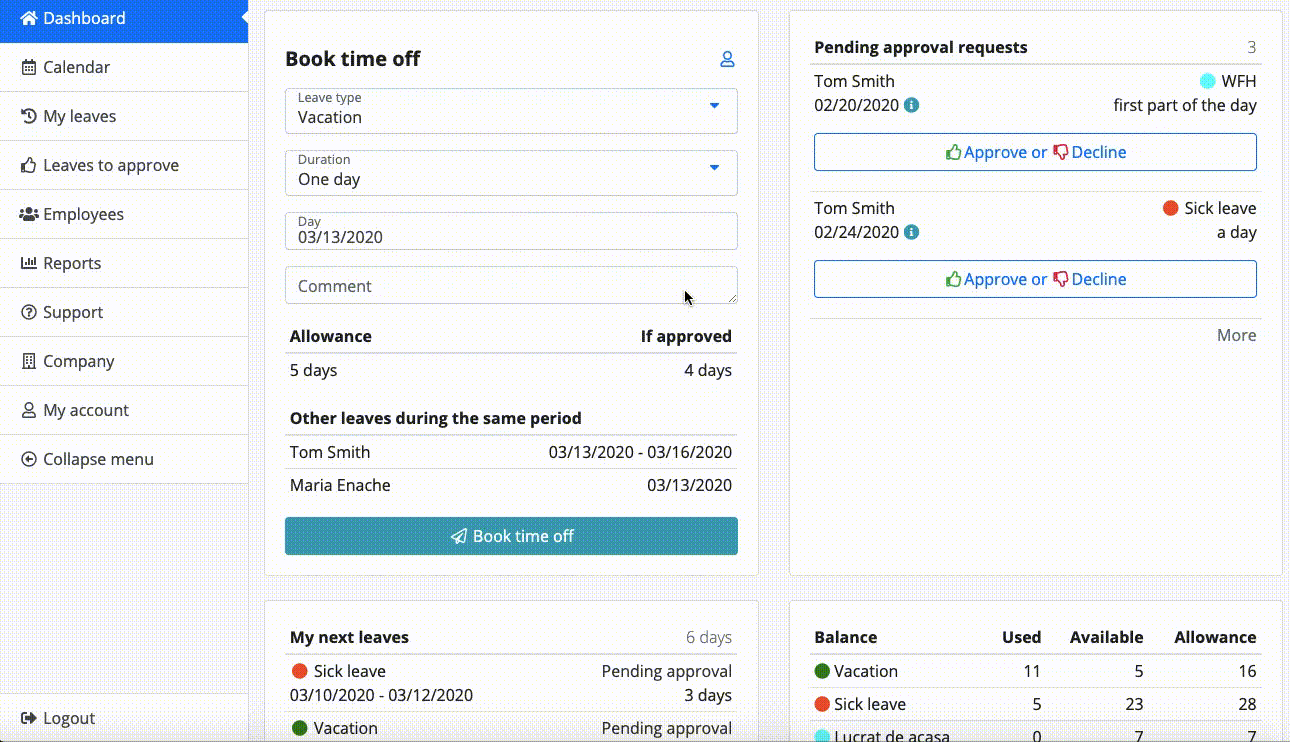Click the Collapse menu arrow icon

click(x=28, y=459)
